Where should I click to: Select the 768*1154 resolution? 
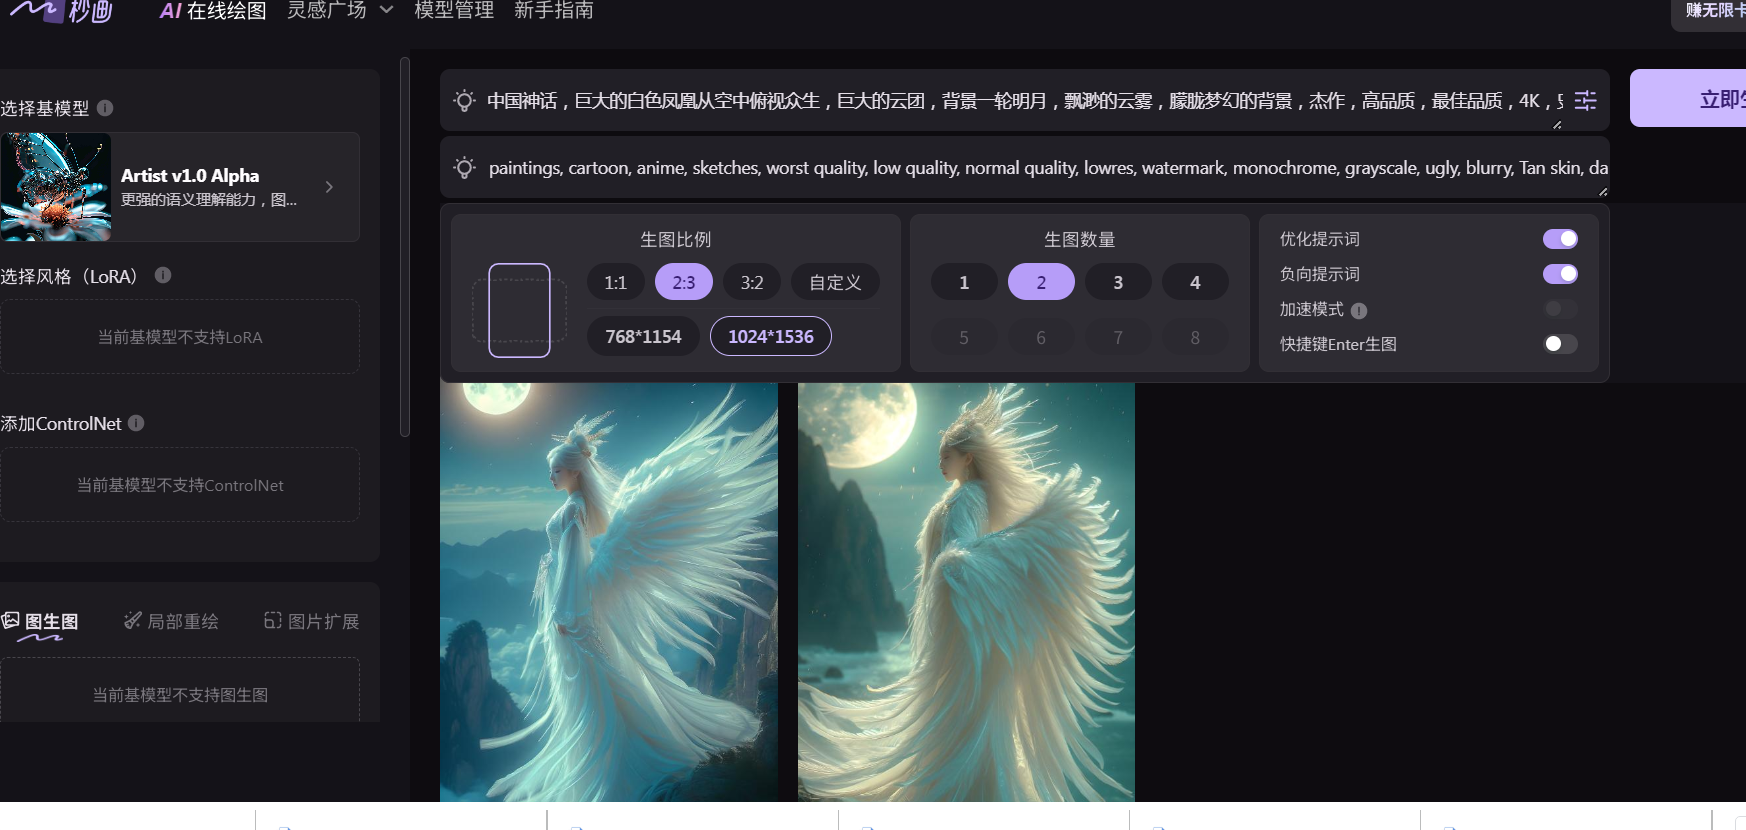point(643,336)
